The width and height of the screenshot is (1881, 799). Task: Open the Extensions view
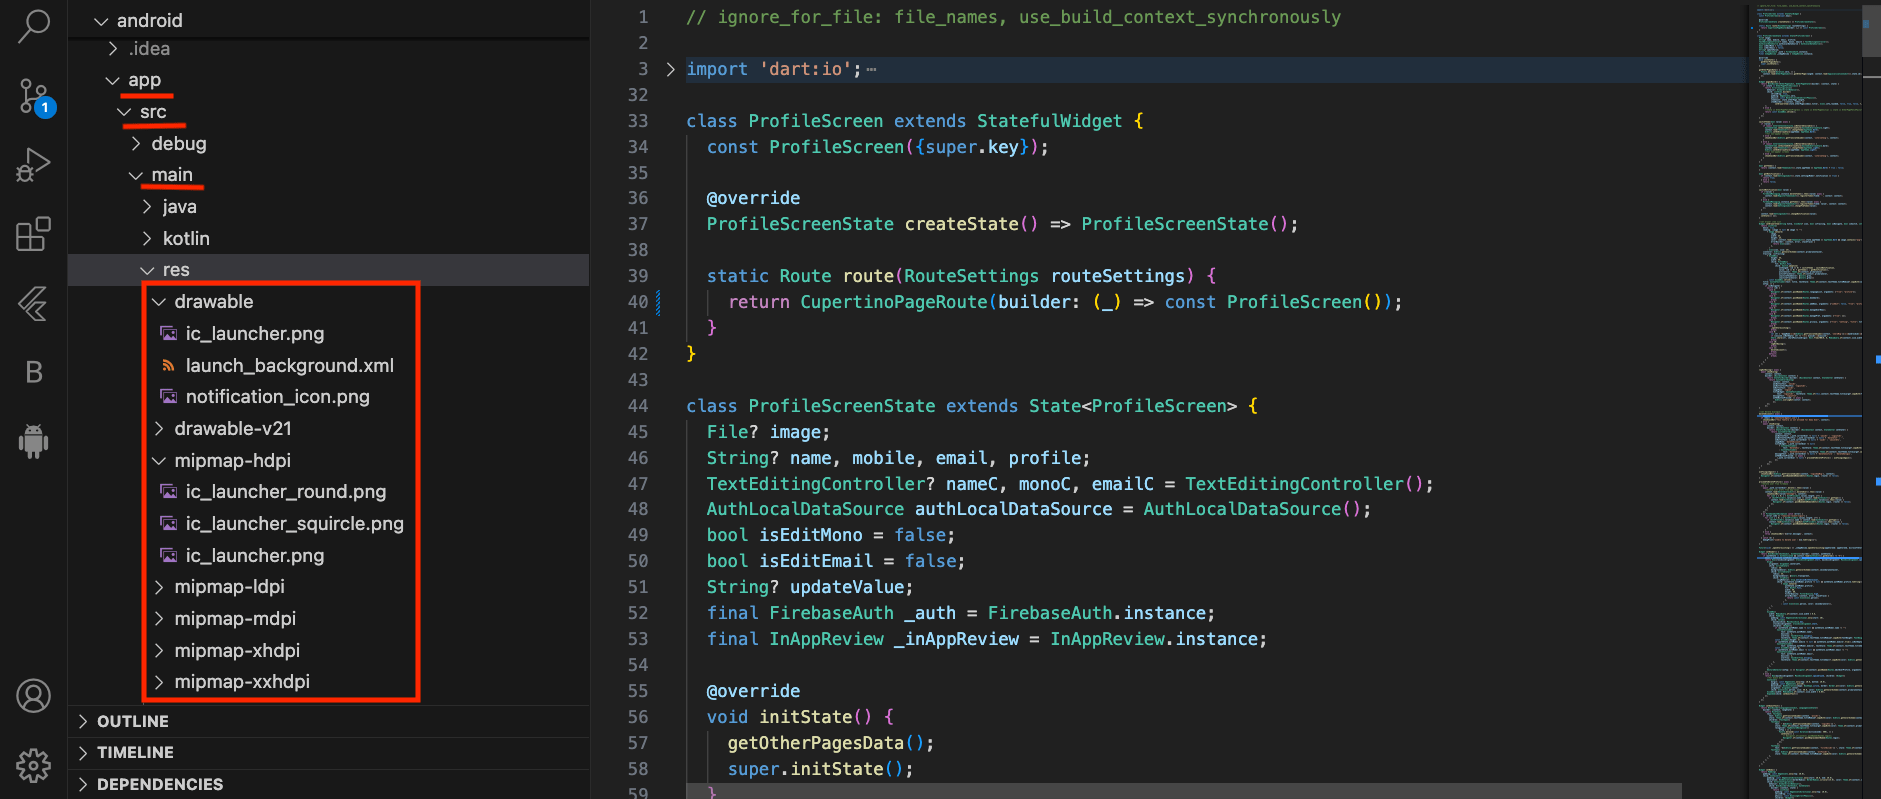pos(34,234)
